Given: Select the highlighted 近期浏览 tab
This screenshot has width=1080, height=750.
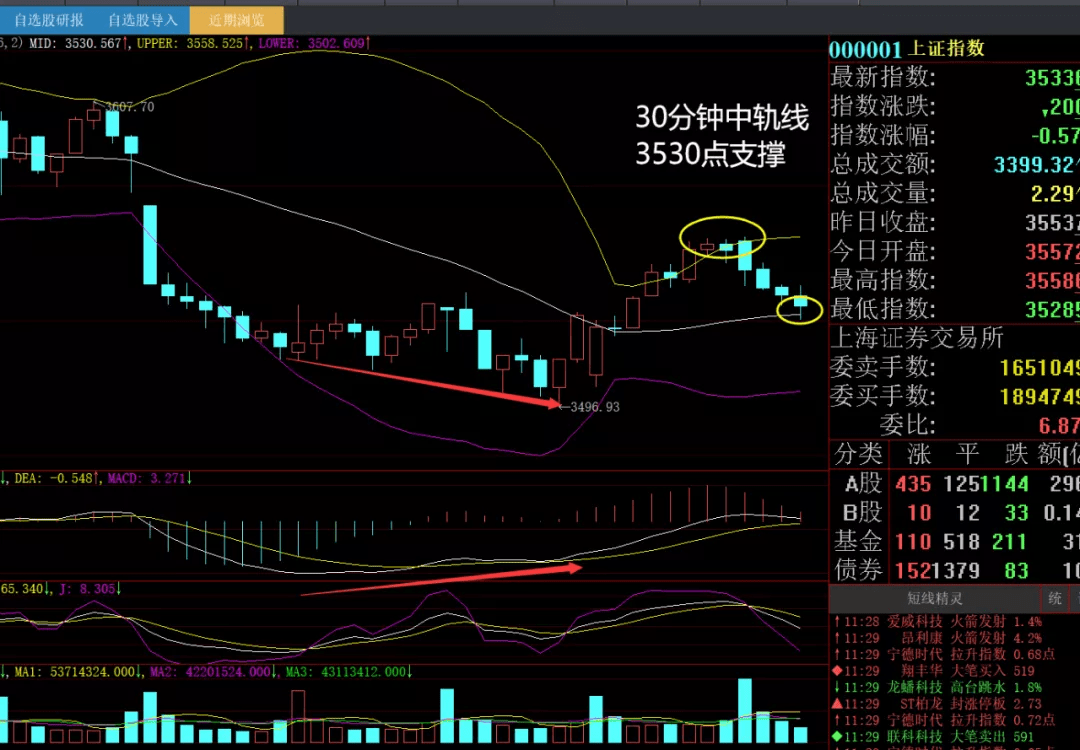Looking at the screenshot, I should pyautogui.click(x=237, y=19).
